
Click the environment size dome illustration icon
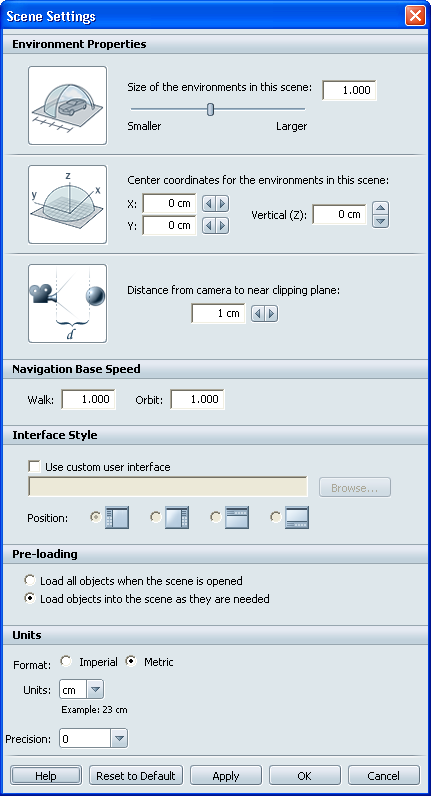pyautogui.click(x=68, y=105)
